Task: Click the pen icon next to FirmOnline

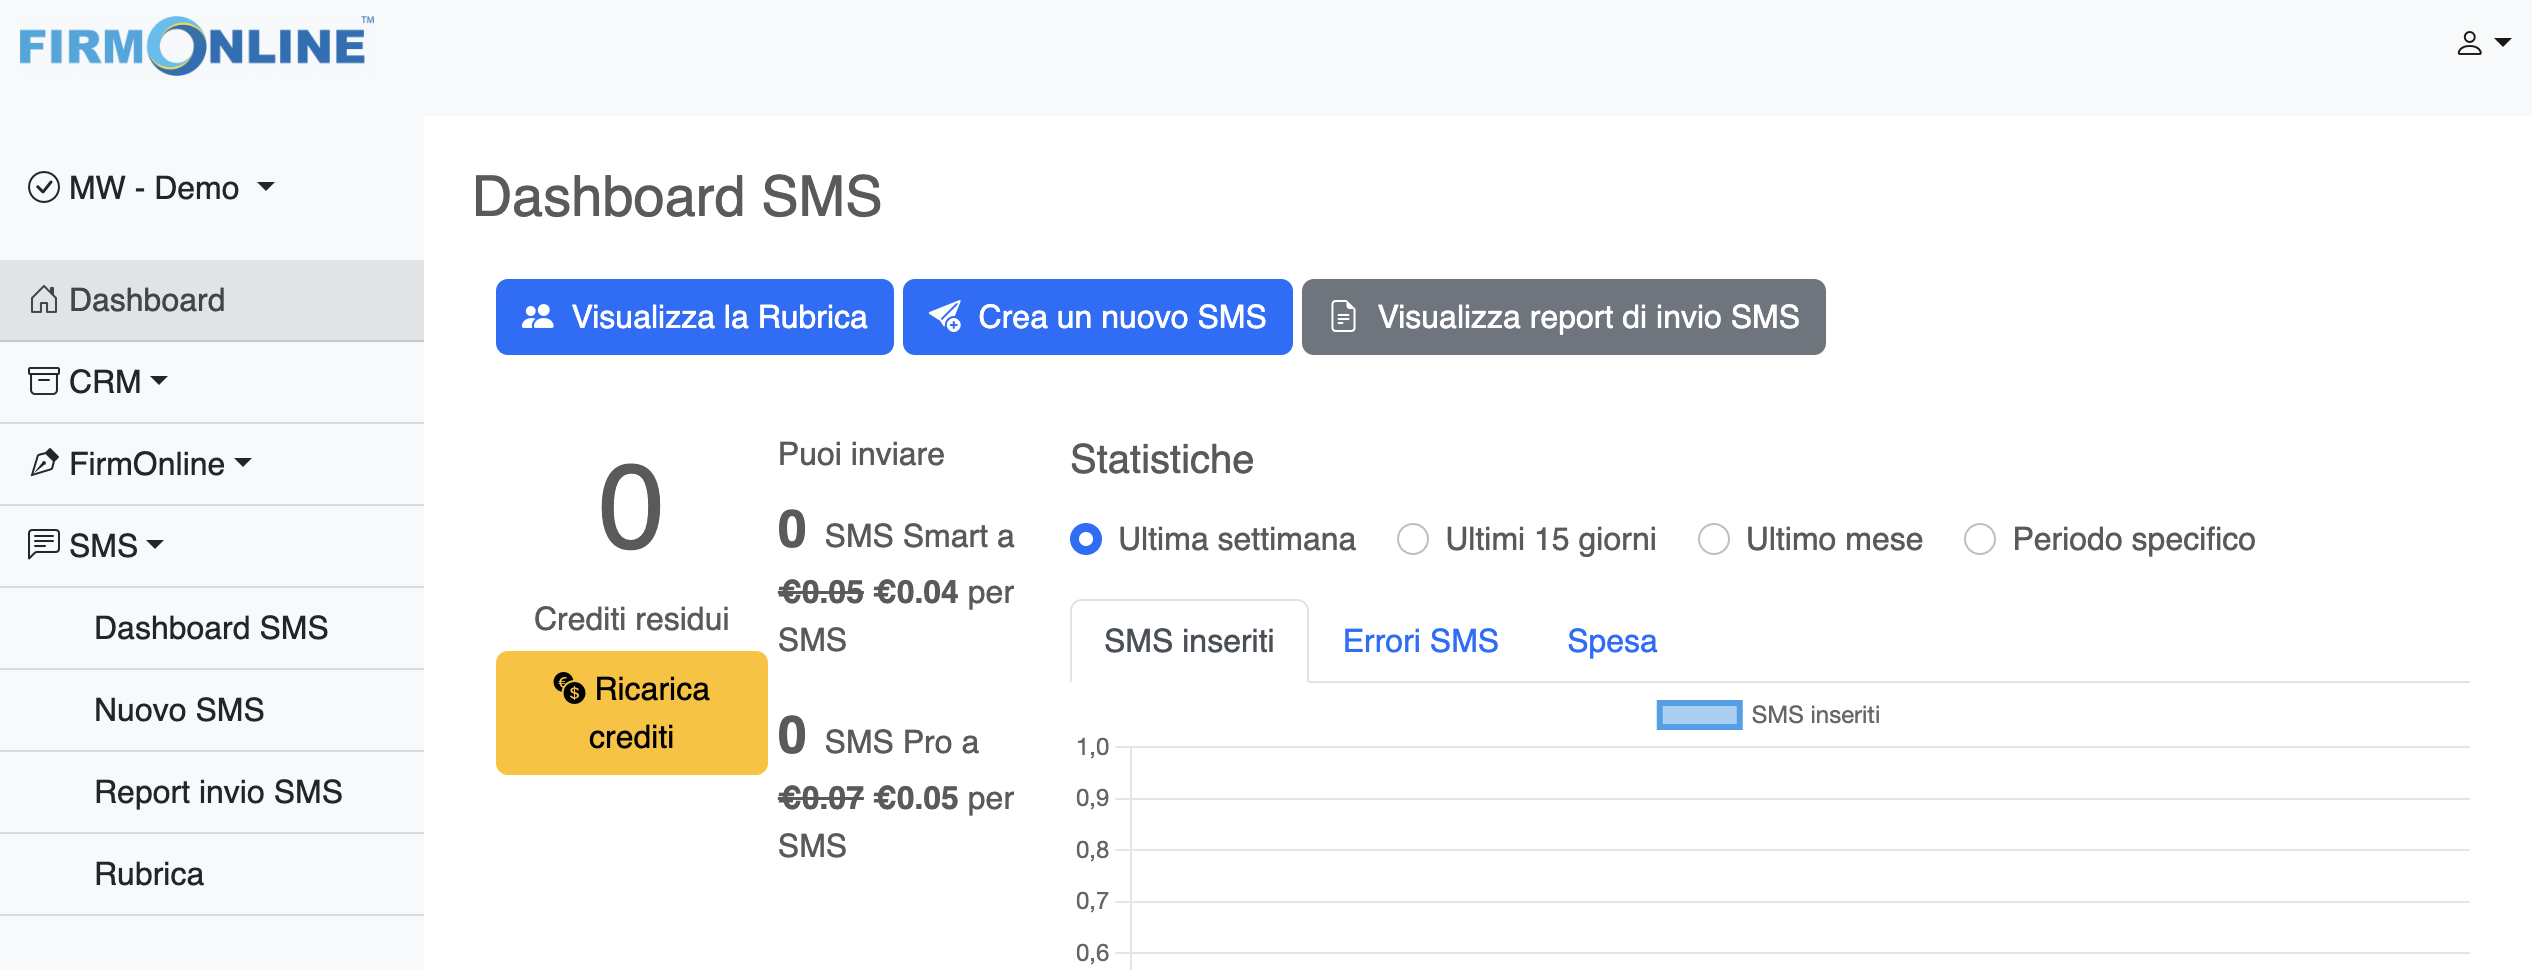Action: (x=42, y=463)
